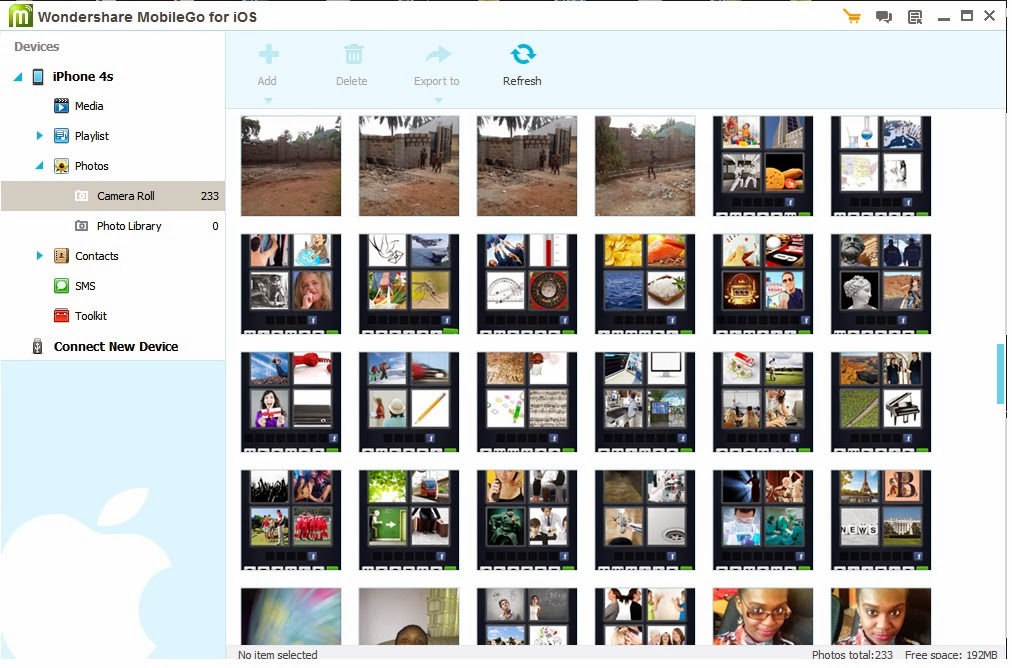Image resolution: width=1012 pixels, height=668 pixels.
Task: Collapse the Photos tree node
Action: coord(39,166)
